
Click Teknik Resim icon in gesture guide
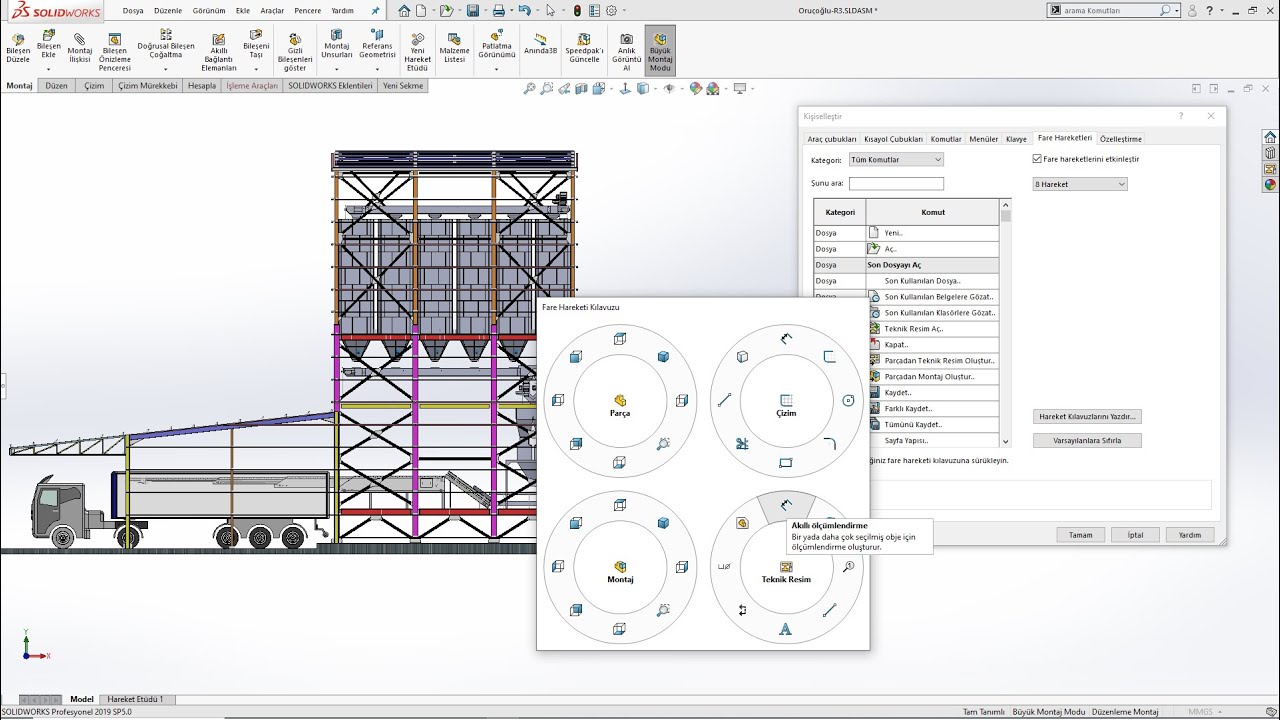(x=786, y=566)
